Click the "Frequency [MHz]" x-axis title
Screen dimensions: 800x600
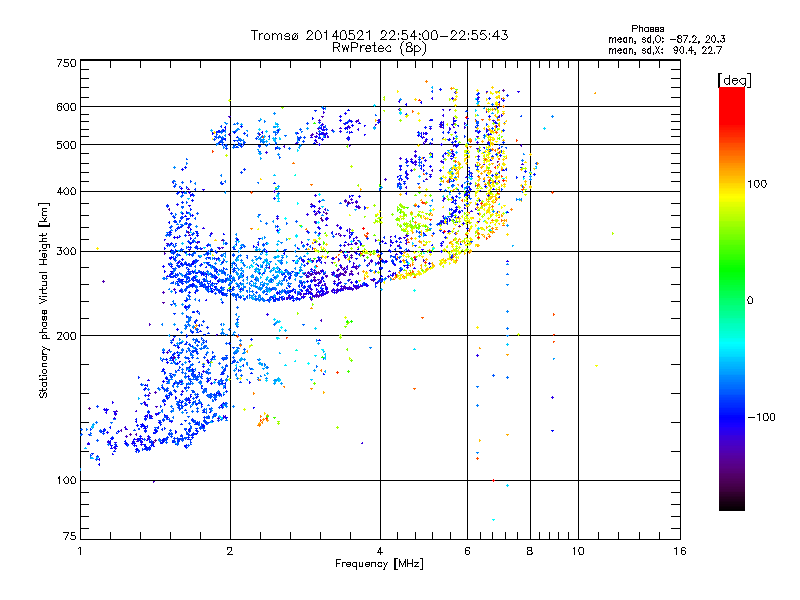(x=379, y=564)
